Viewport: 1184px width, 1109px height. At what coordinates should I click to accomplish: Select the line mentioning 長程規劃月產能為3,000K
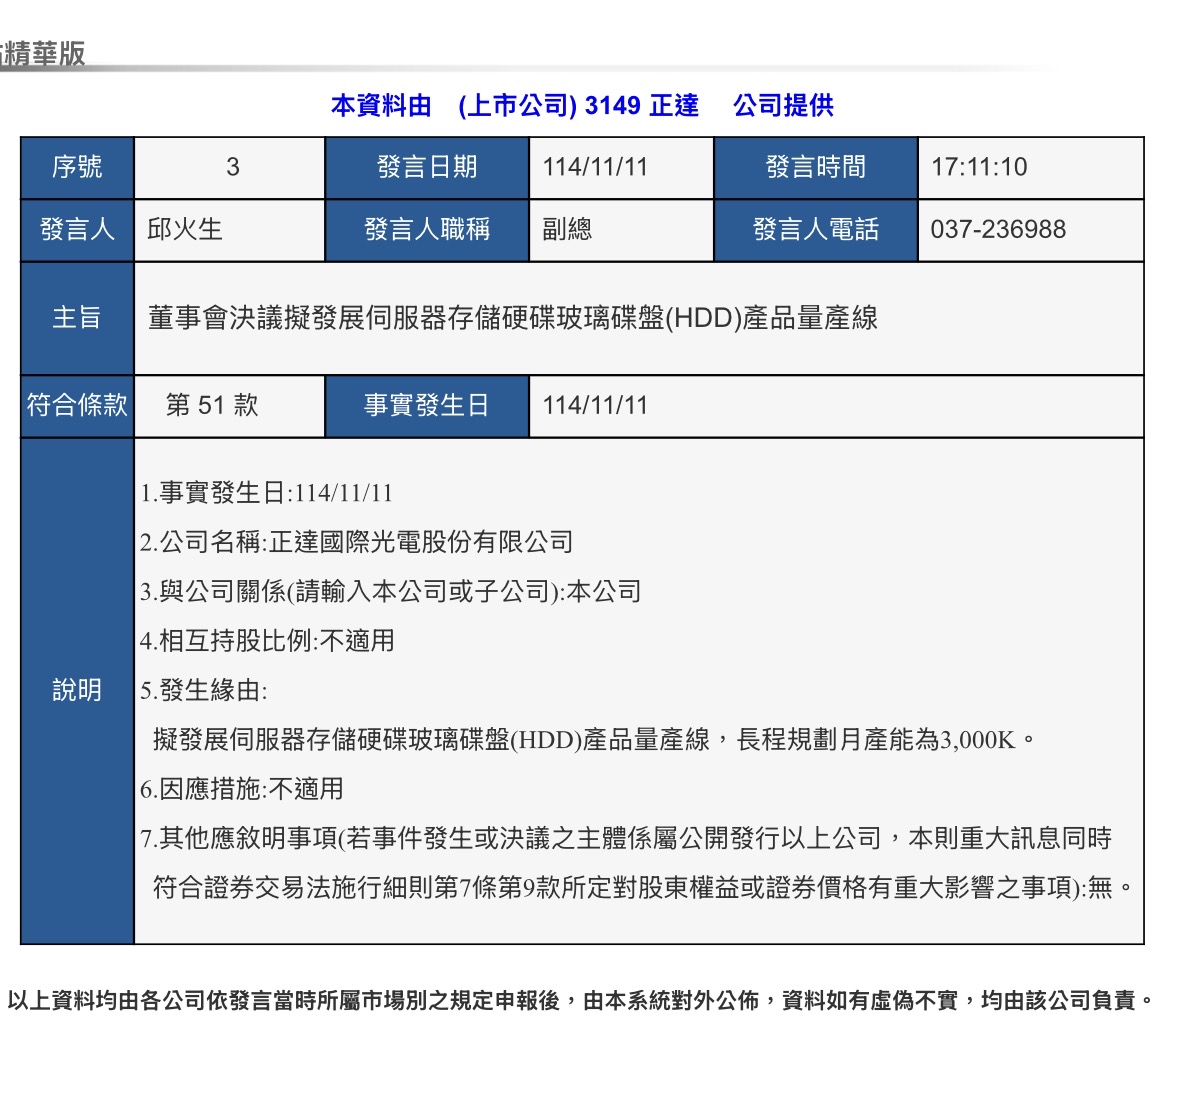tap(594, 740)
